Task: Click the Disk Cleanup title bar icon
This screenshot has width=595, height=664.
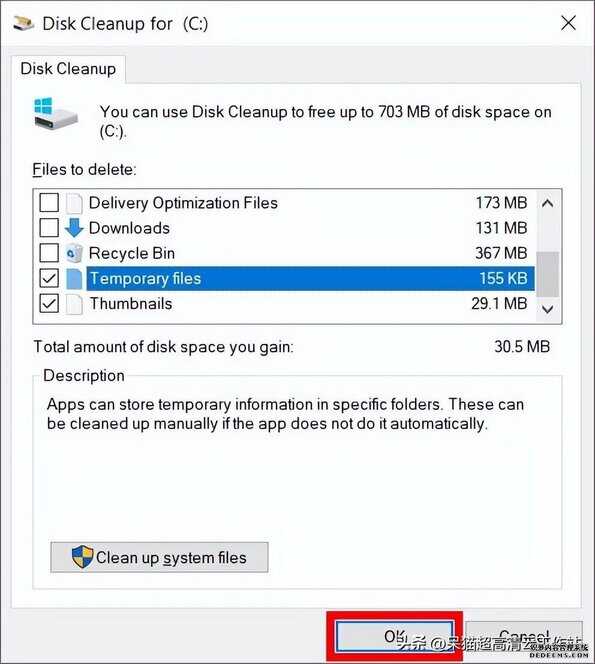Action: (x=24, y=23)
